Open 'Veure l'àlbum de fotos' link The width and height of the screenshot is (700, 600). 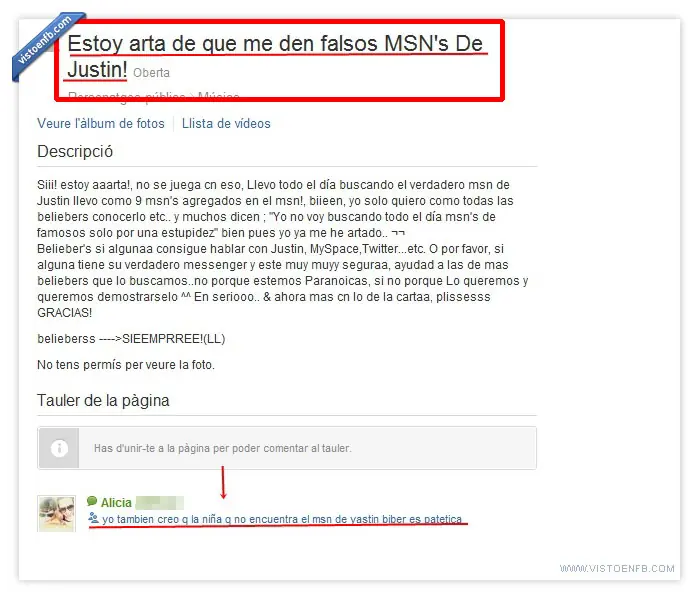pos(101,124)
